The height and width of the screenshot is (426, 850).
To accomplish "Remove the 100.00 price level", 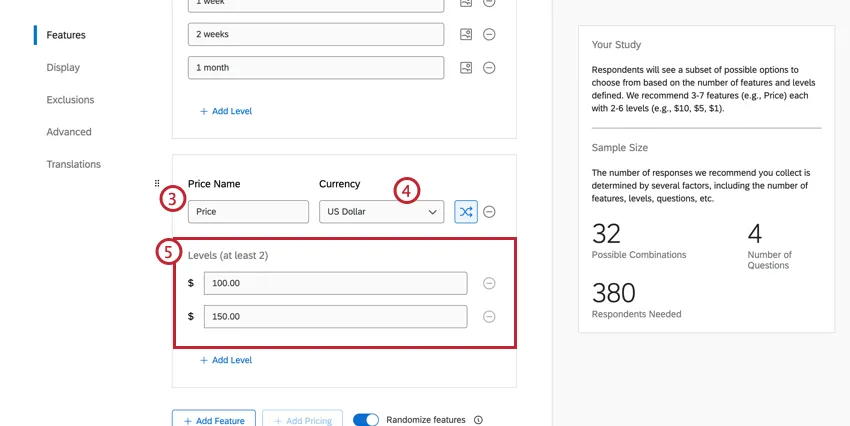I will tap(489, 283).
